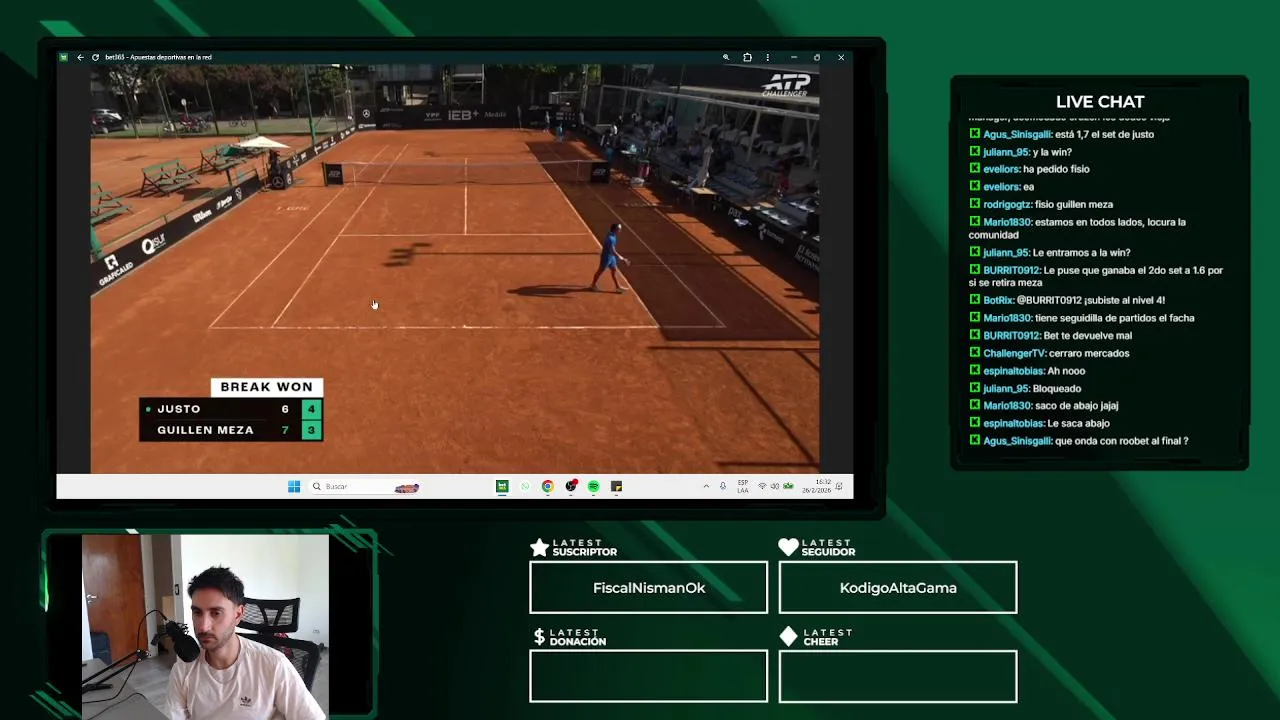Open the notifications bell icon

[x=840, y=486]
